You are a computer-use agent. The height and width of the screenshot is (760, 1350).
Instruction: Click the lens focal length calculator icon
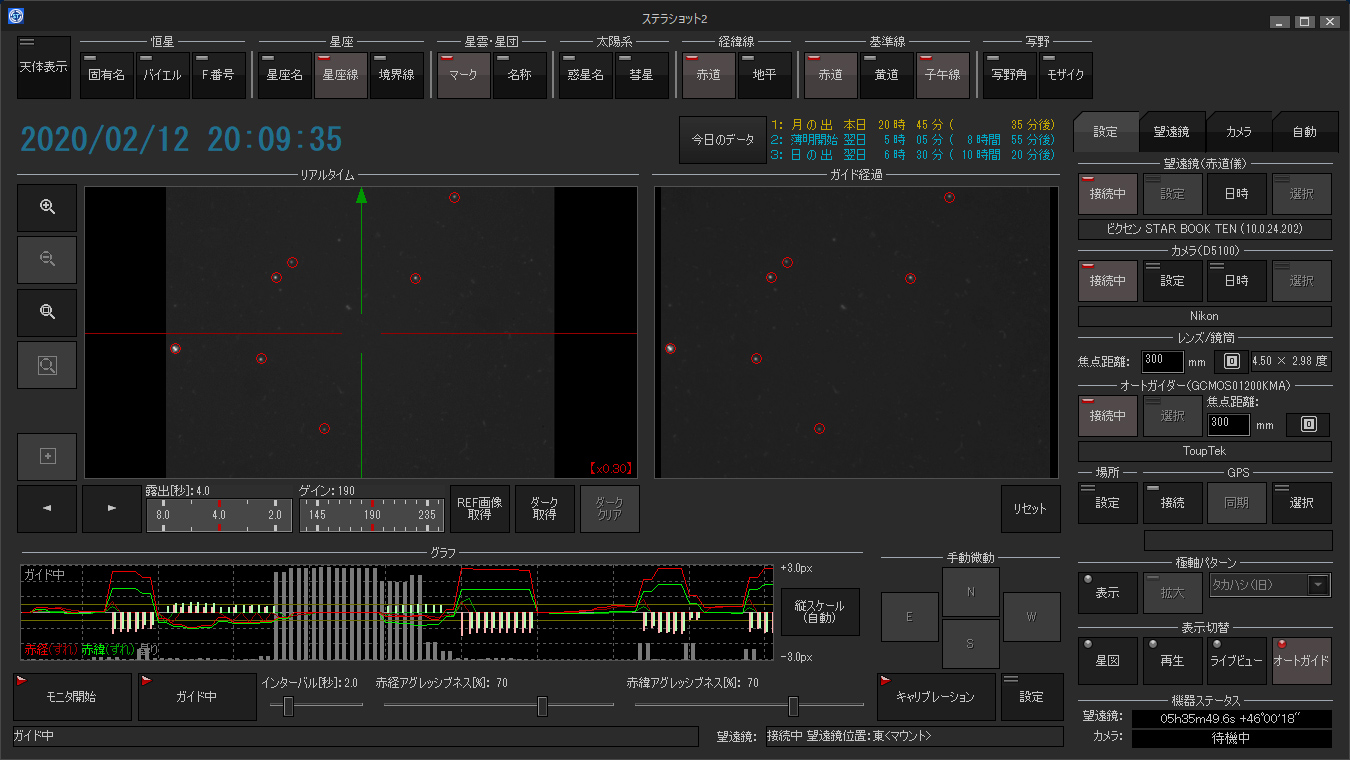(x=1231, y=361)
